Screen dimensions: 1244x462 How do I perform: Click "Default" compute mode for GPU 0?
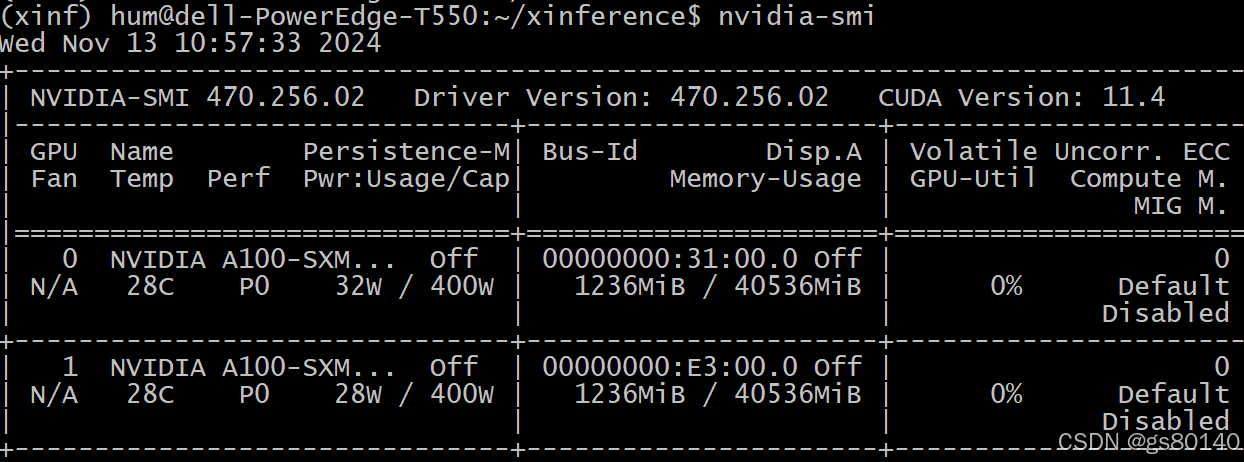(1173, 287)
